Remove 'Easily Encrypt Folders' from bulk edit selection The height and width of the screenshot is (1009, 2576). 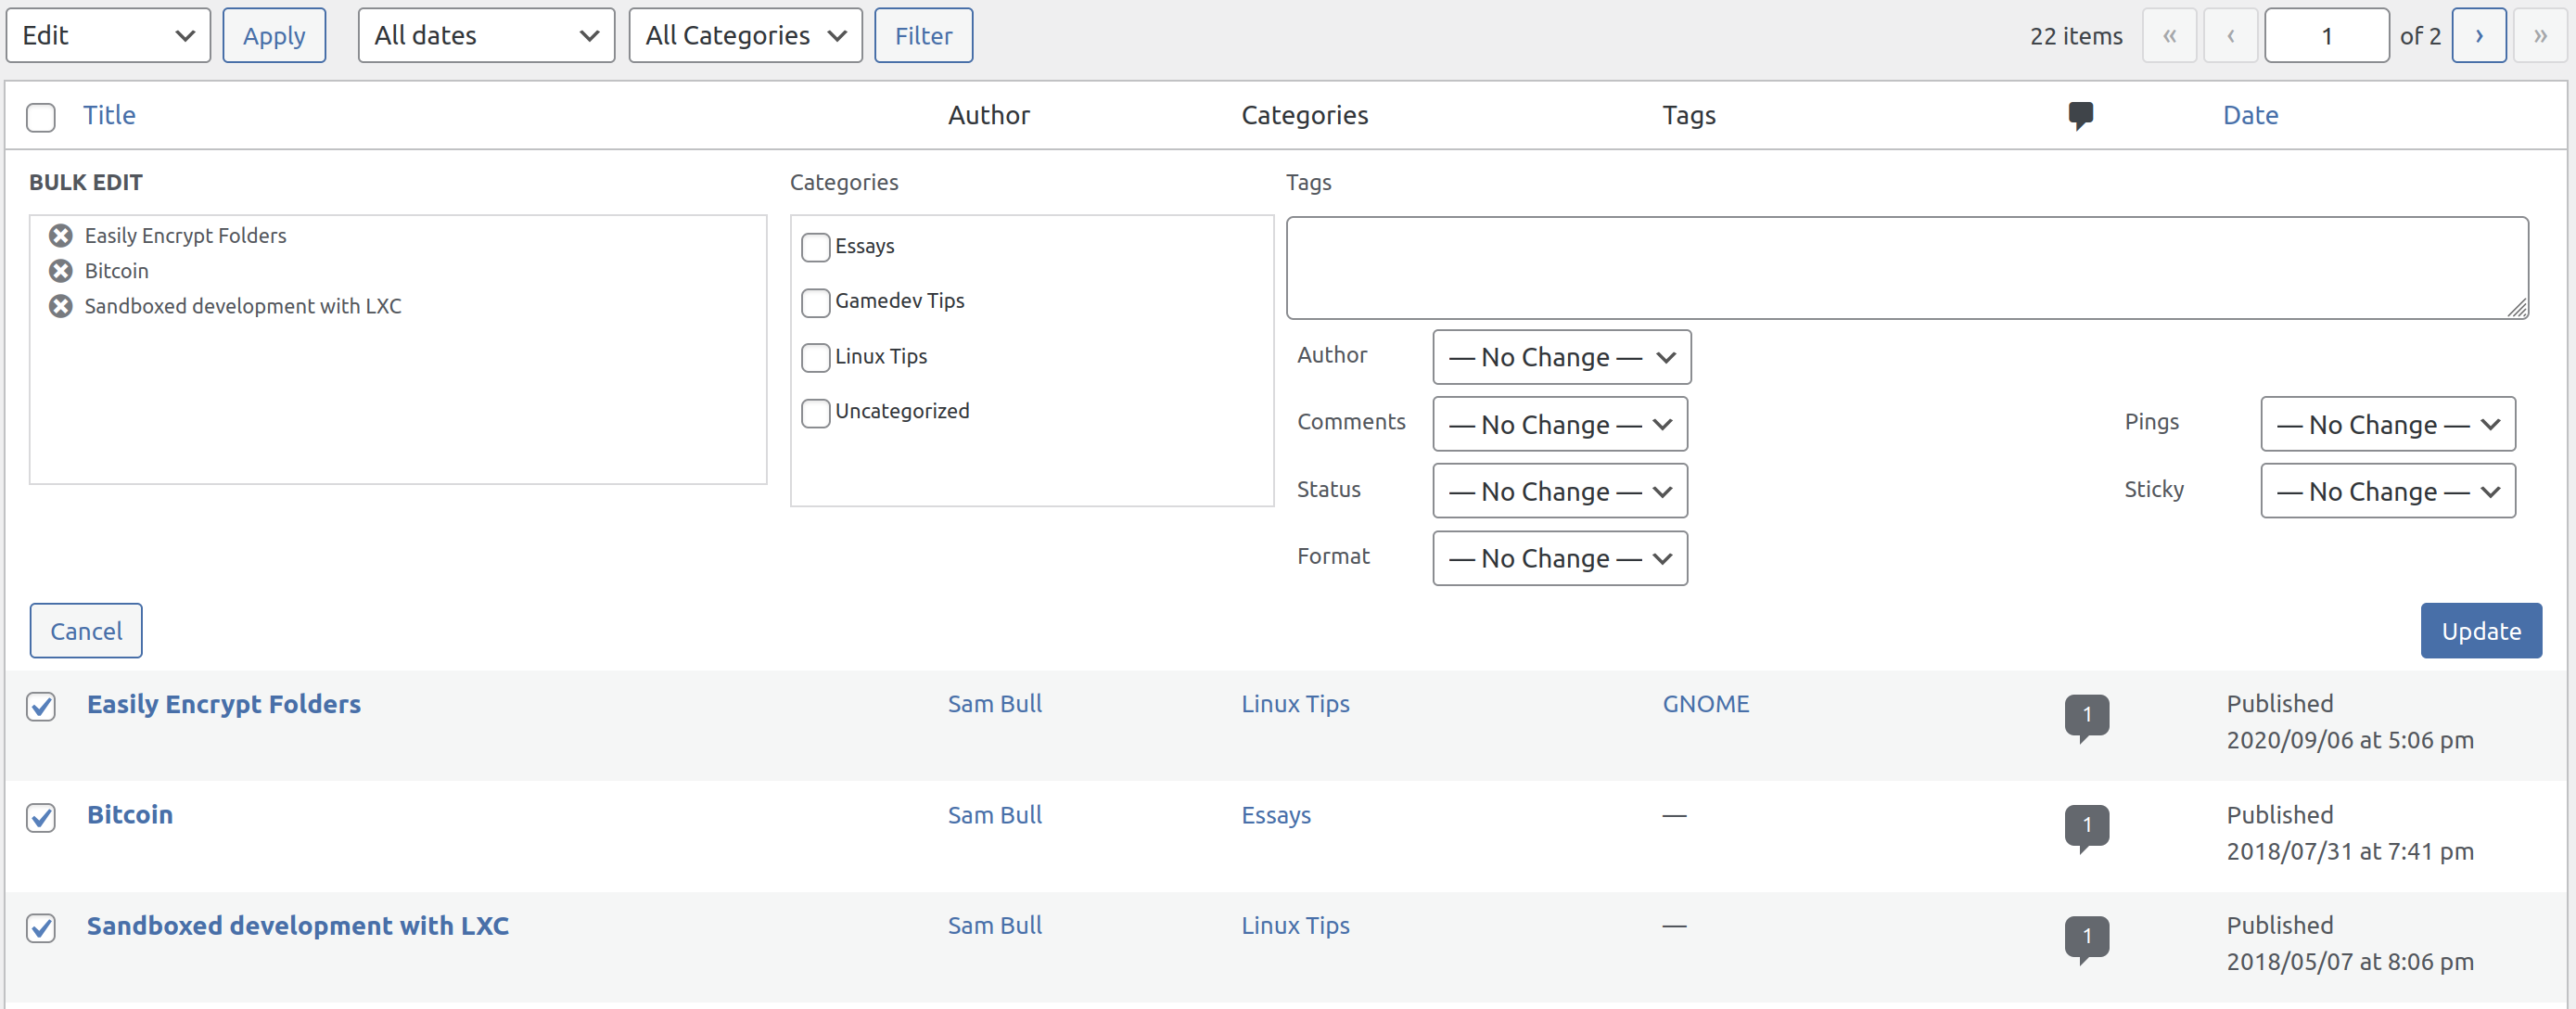60,235
